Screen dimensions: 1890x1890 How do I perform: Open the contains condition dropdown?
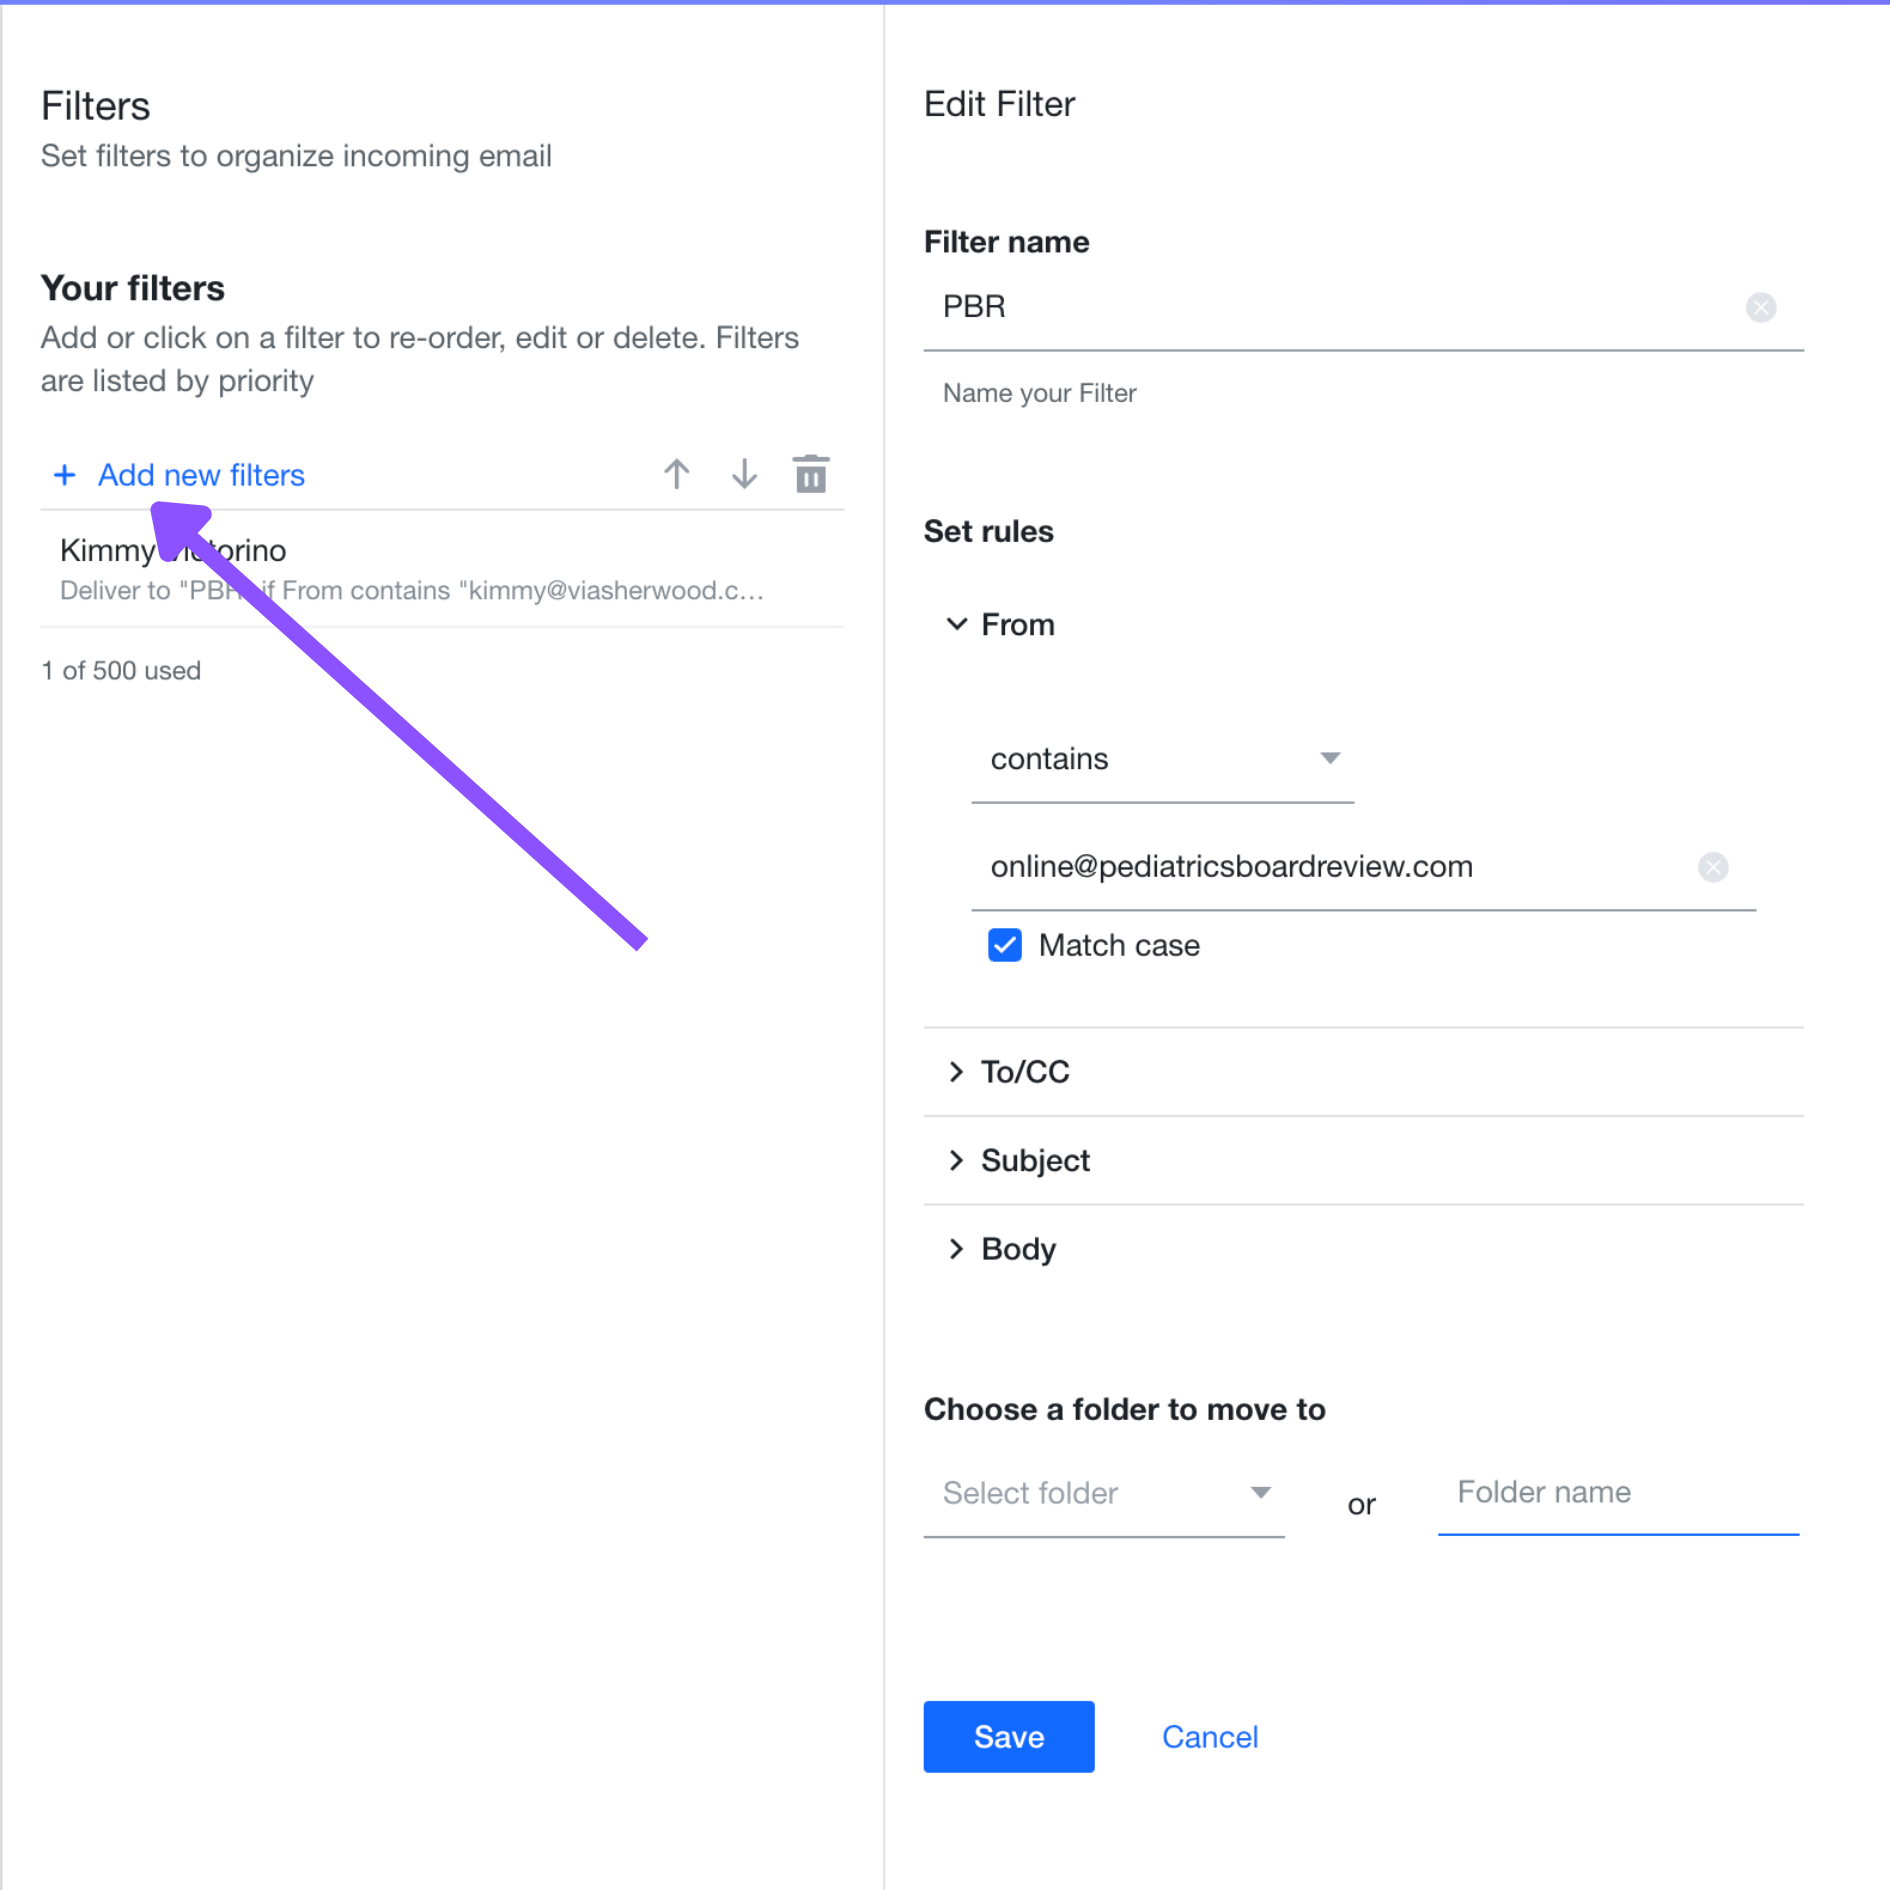click(1162, 759)
